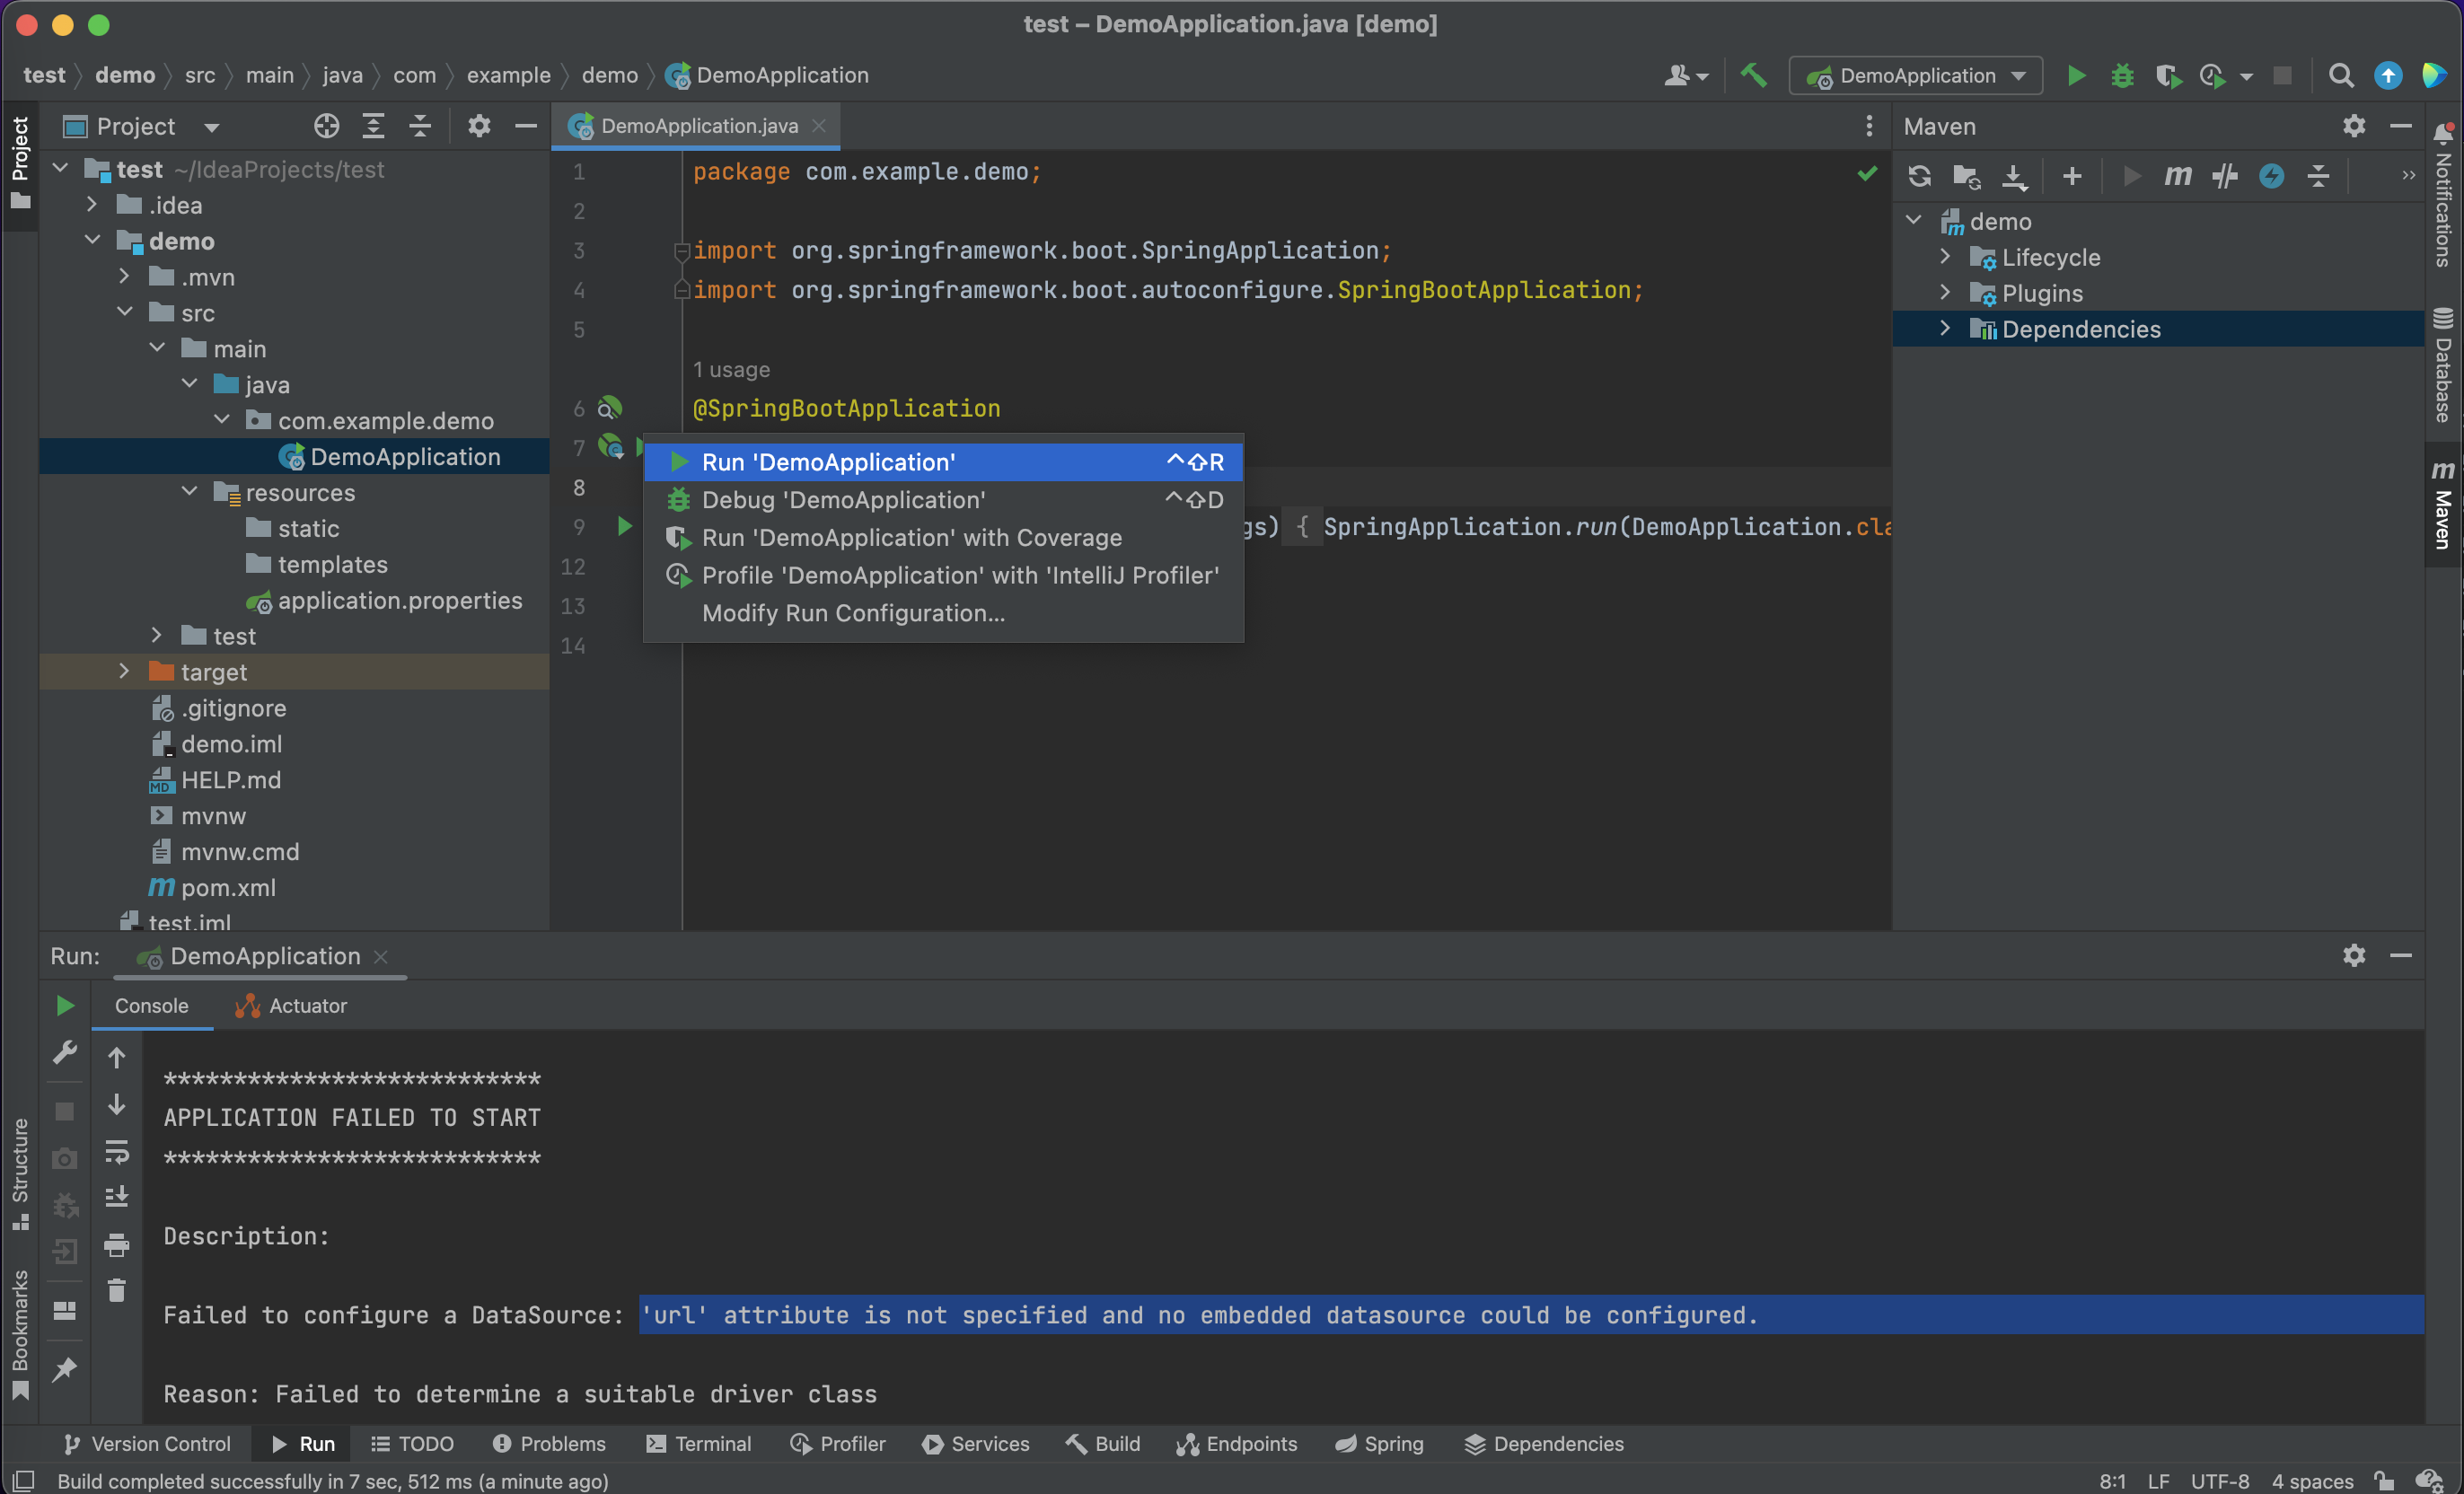This screenshot has height=1494, width=2464.
Task: Click Modify Run Configuration... option
Action: (853, 613)
